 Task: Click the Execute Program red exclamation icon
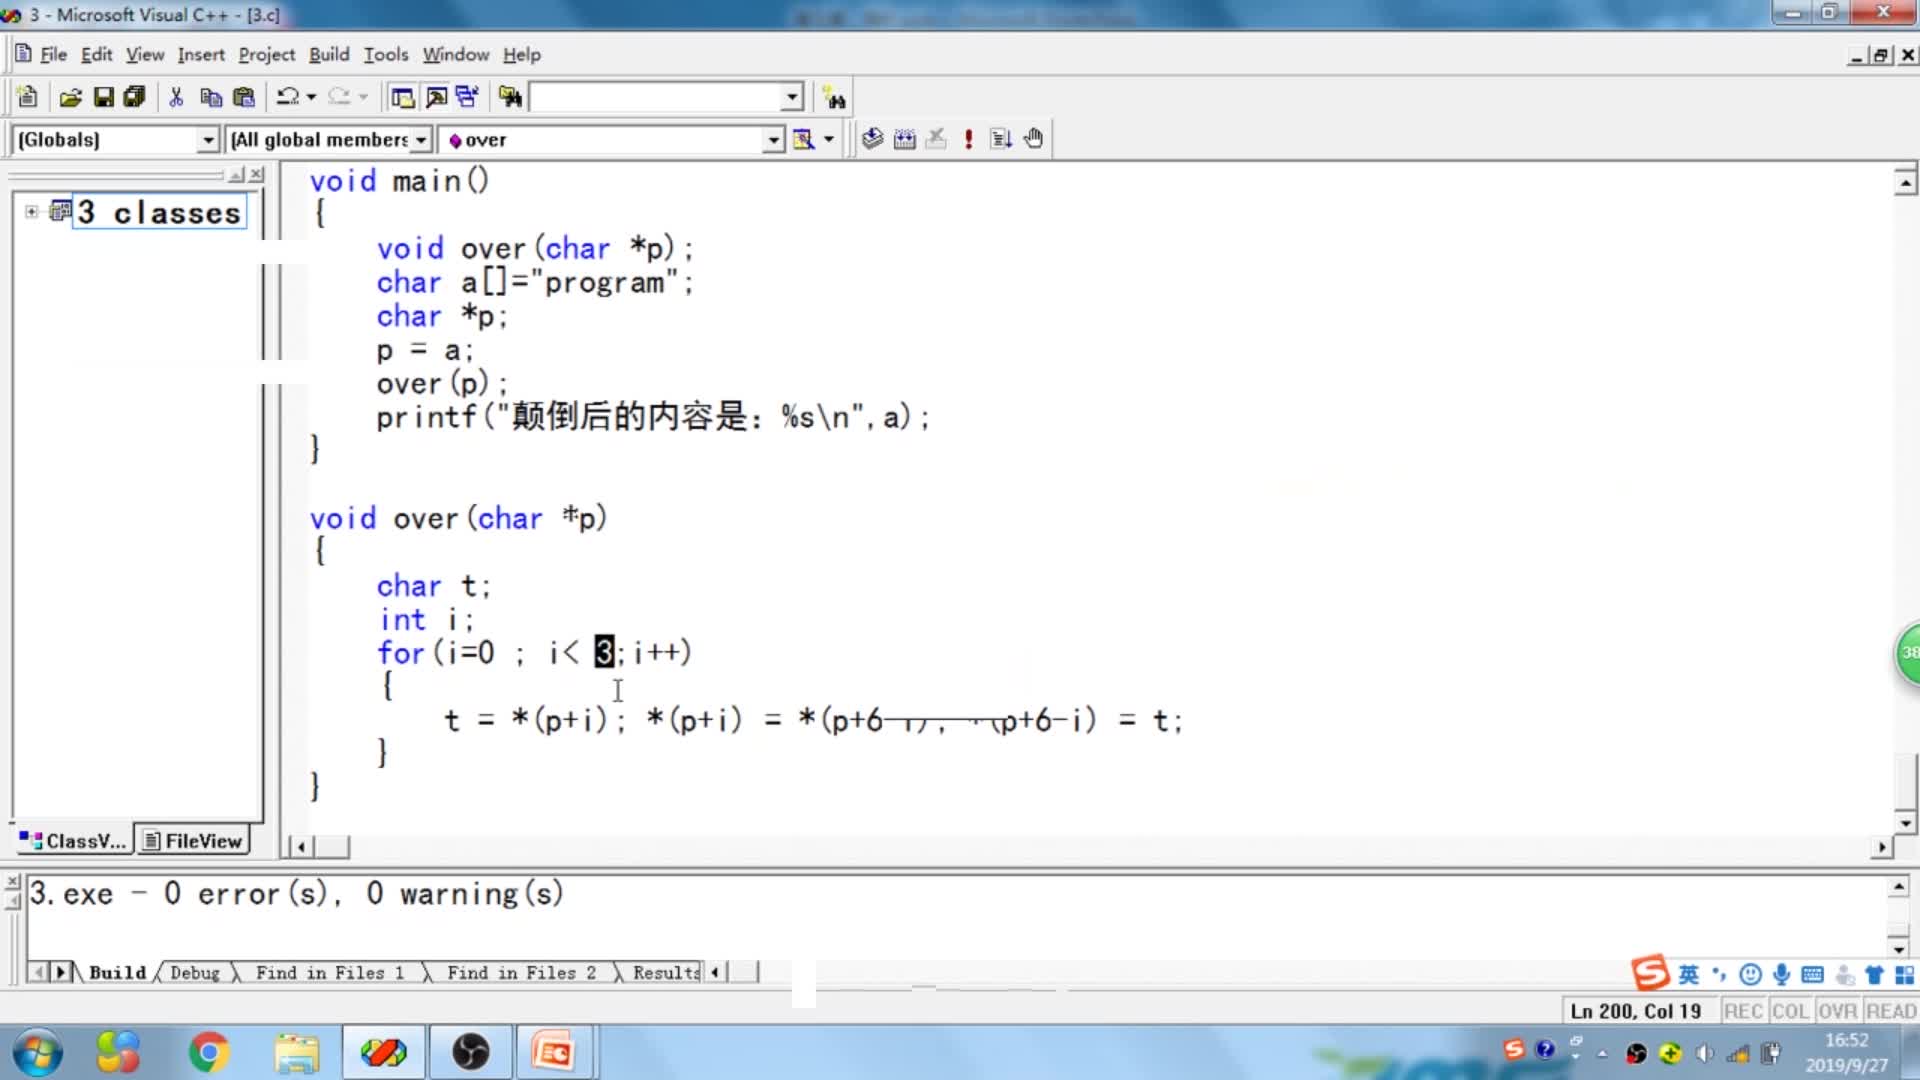click(x=968, y=139)
